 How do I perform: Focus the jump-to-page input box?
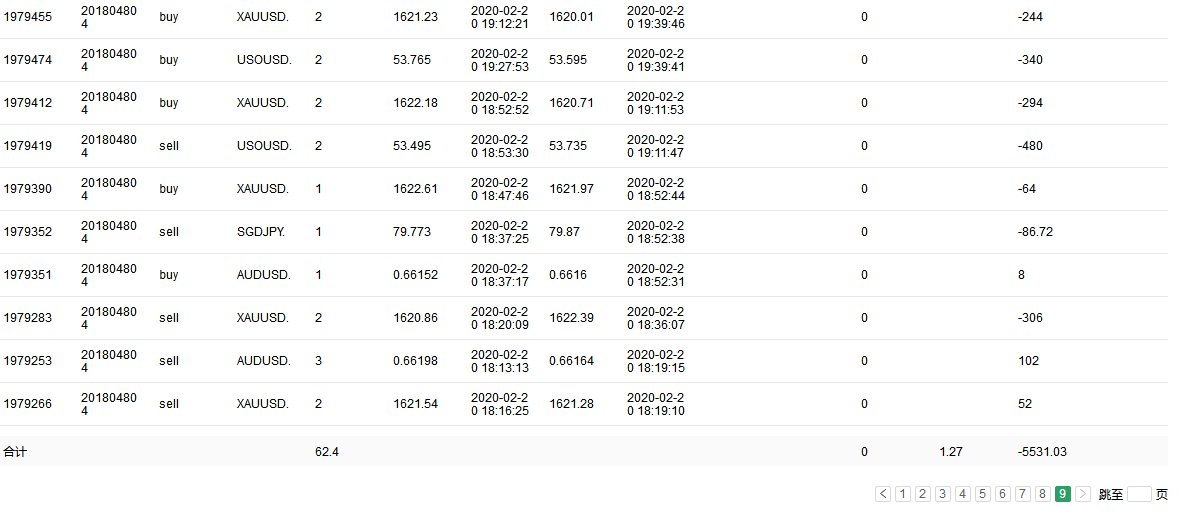click(1139, 494)
